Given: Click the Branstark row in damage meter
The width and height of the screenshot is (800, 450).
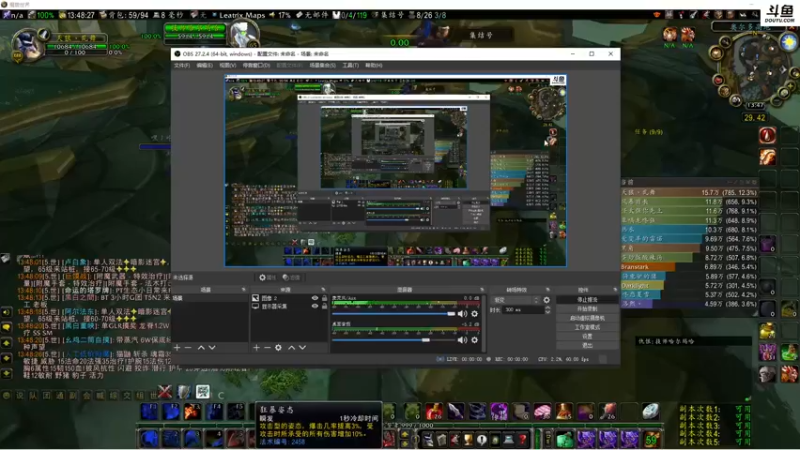Looking at the screenshot, I should coord(689,267).
